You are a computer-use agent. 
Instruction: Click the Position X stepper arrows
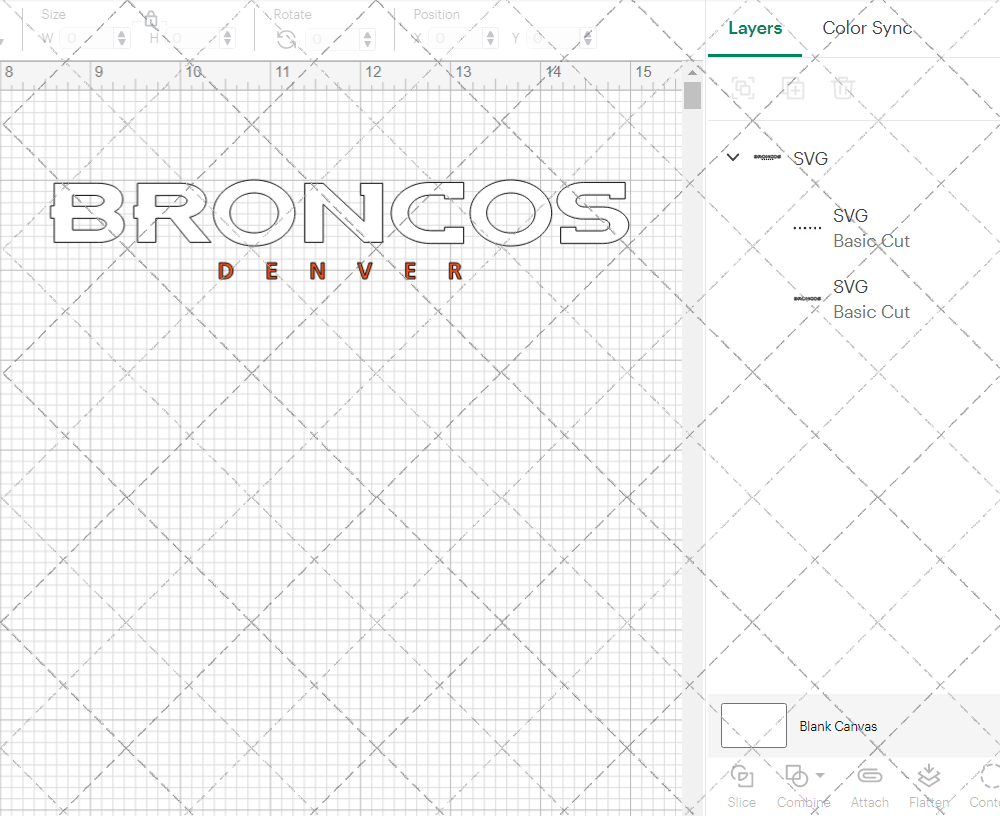coord(490,38)
